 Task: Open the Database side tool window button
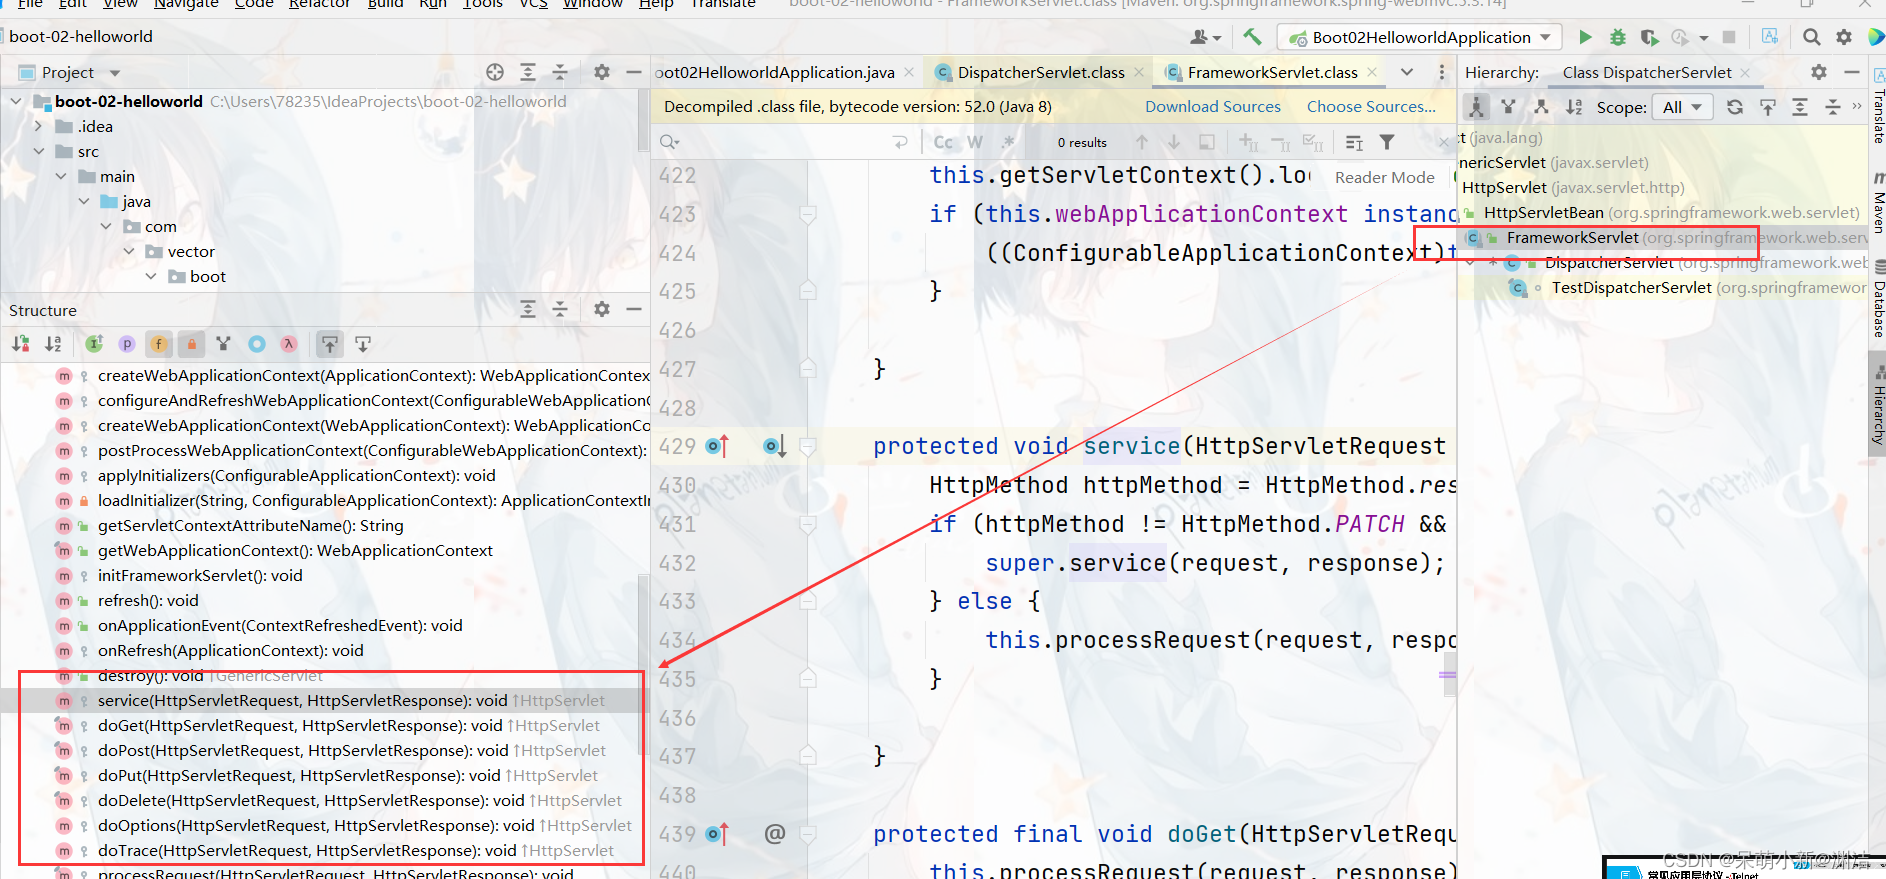[x=1878, y=300]
